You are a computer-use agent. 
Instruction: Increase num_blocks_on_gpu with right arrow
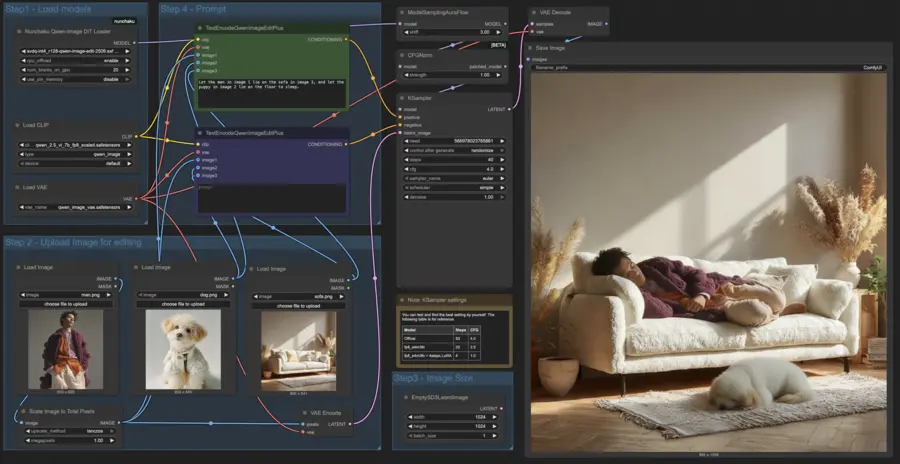pos(127,70)
